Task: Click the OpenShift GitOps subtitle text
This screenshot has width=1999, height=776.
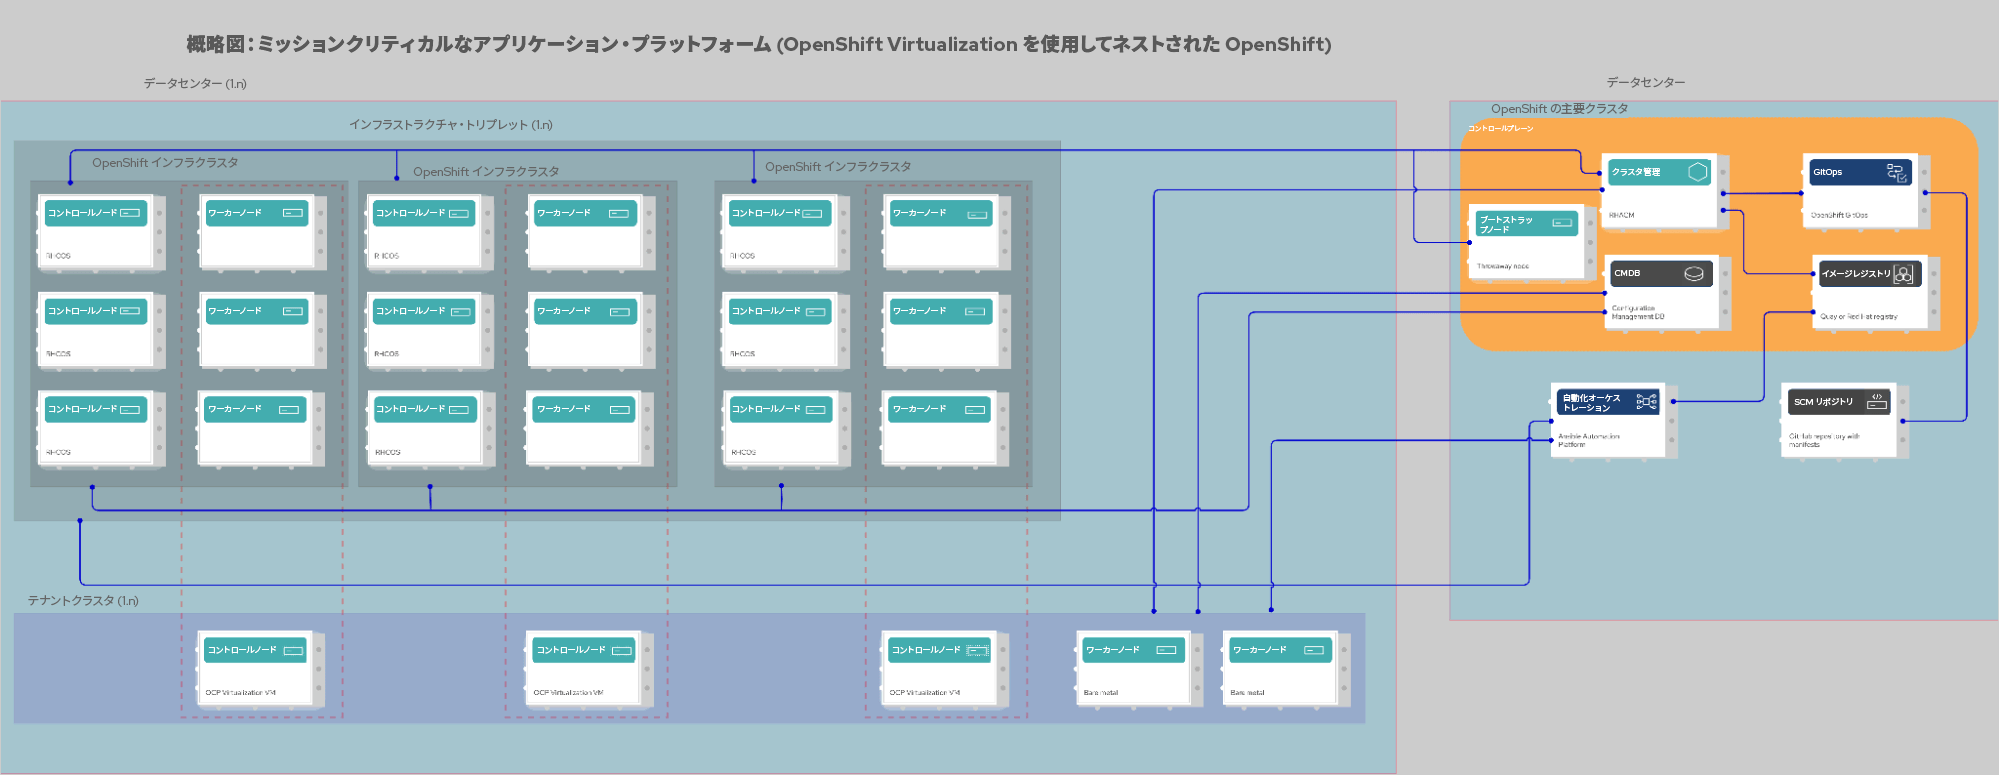Action: 1839,215
